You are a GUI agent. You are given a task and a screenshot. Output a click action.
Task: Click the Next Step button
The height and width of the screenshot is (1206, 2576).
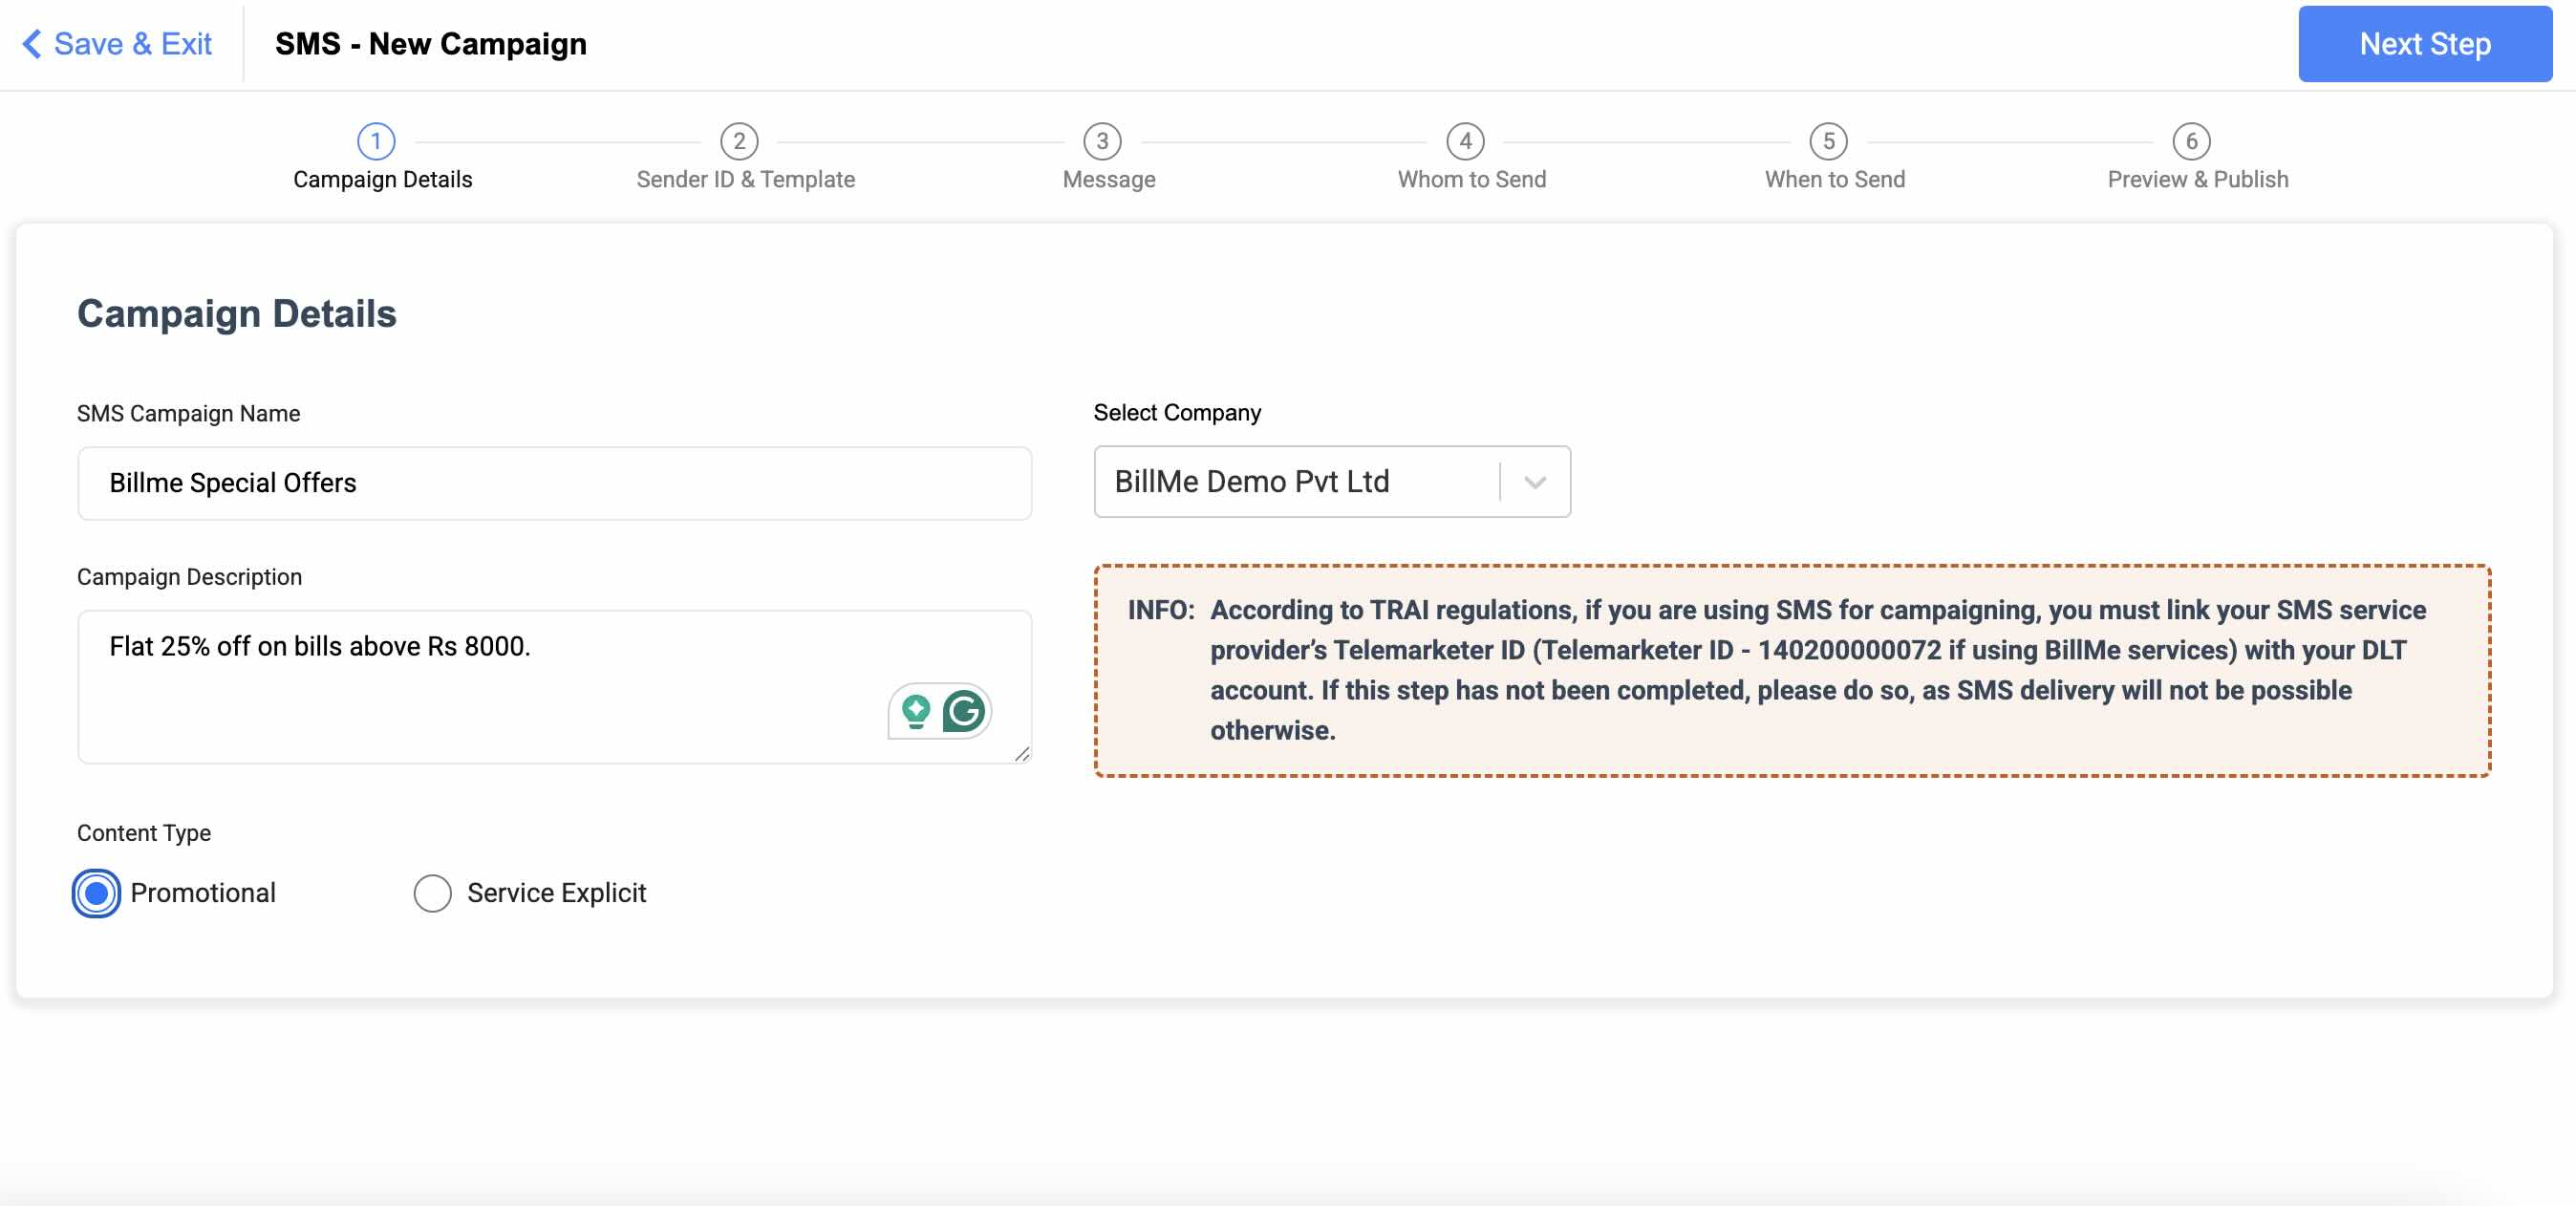point(2424,44)
